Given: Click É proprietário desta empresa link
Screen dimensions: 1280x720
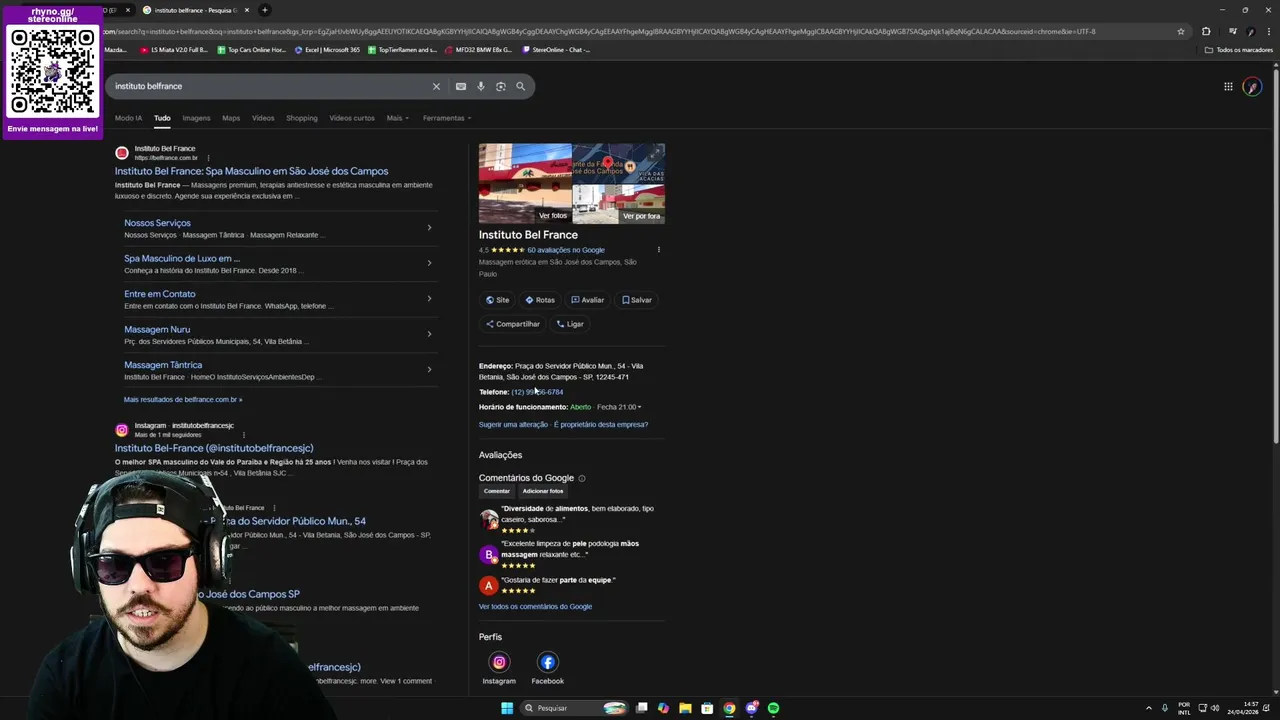Looking at the screenshot, I should (x=601, y=425).
